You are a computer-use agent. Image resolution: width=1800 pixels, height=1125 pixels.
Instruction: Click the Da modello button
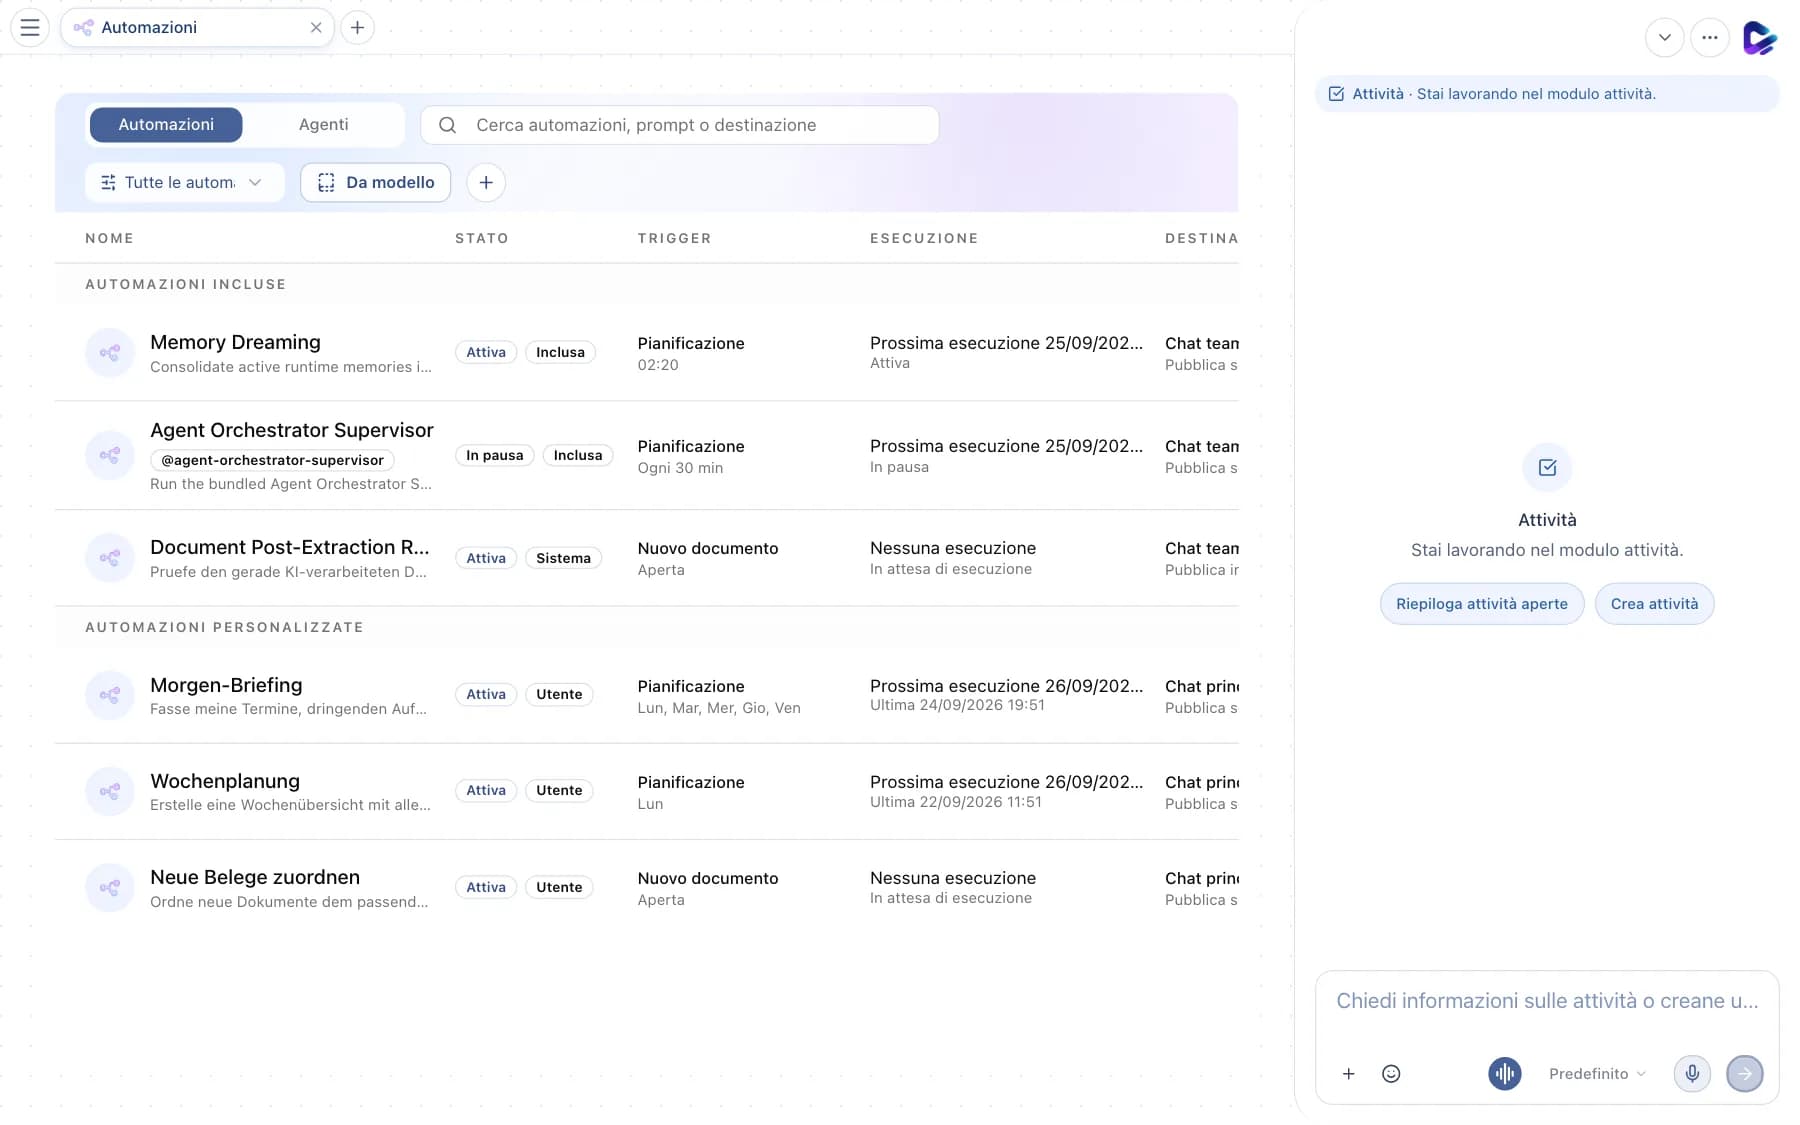[x=376, y=182]
